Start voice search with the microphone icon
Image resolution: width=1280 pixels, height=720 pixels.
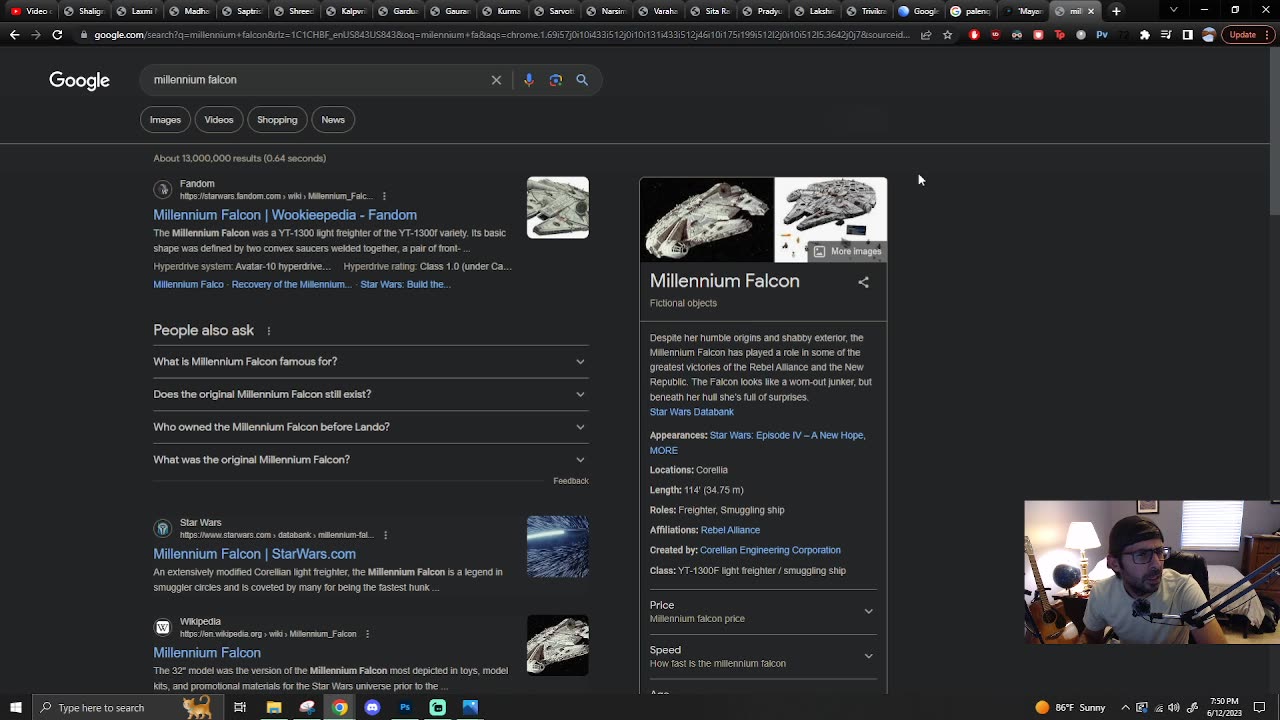(x=529, y=80)
